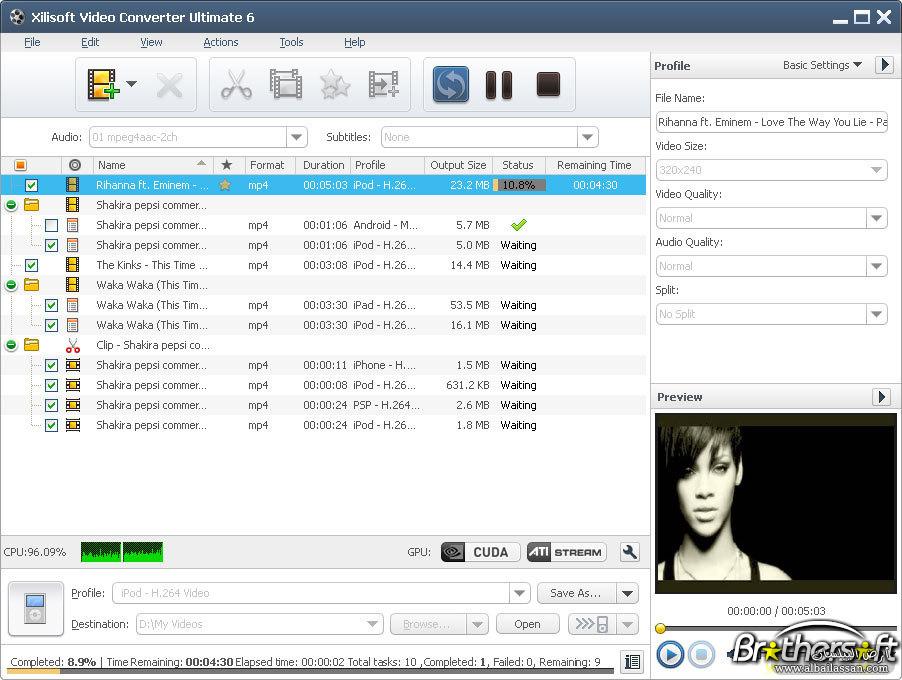Click the Xilisoft film reel title icon

tap(17, 17)
